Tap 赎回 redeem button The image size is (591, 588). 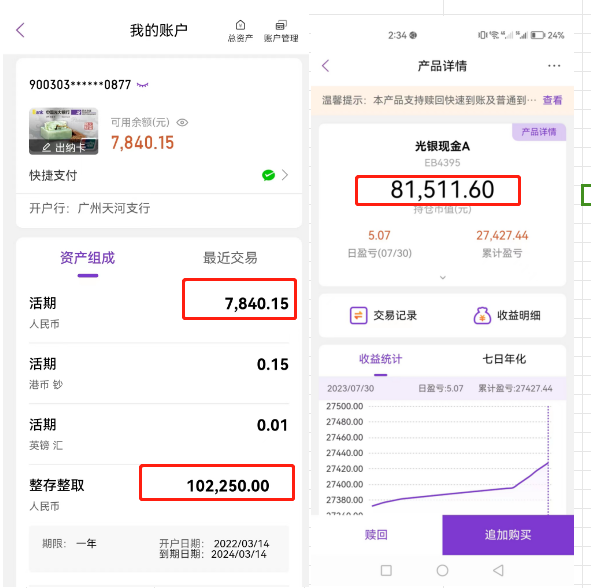click(376, 534)
